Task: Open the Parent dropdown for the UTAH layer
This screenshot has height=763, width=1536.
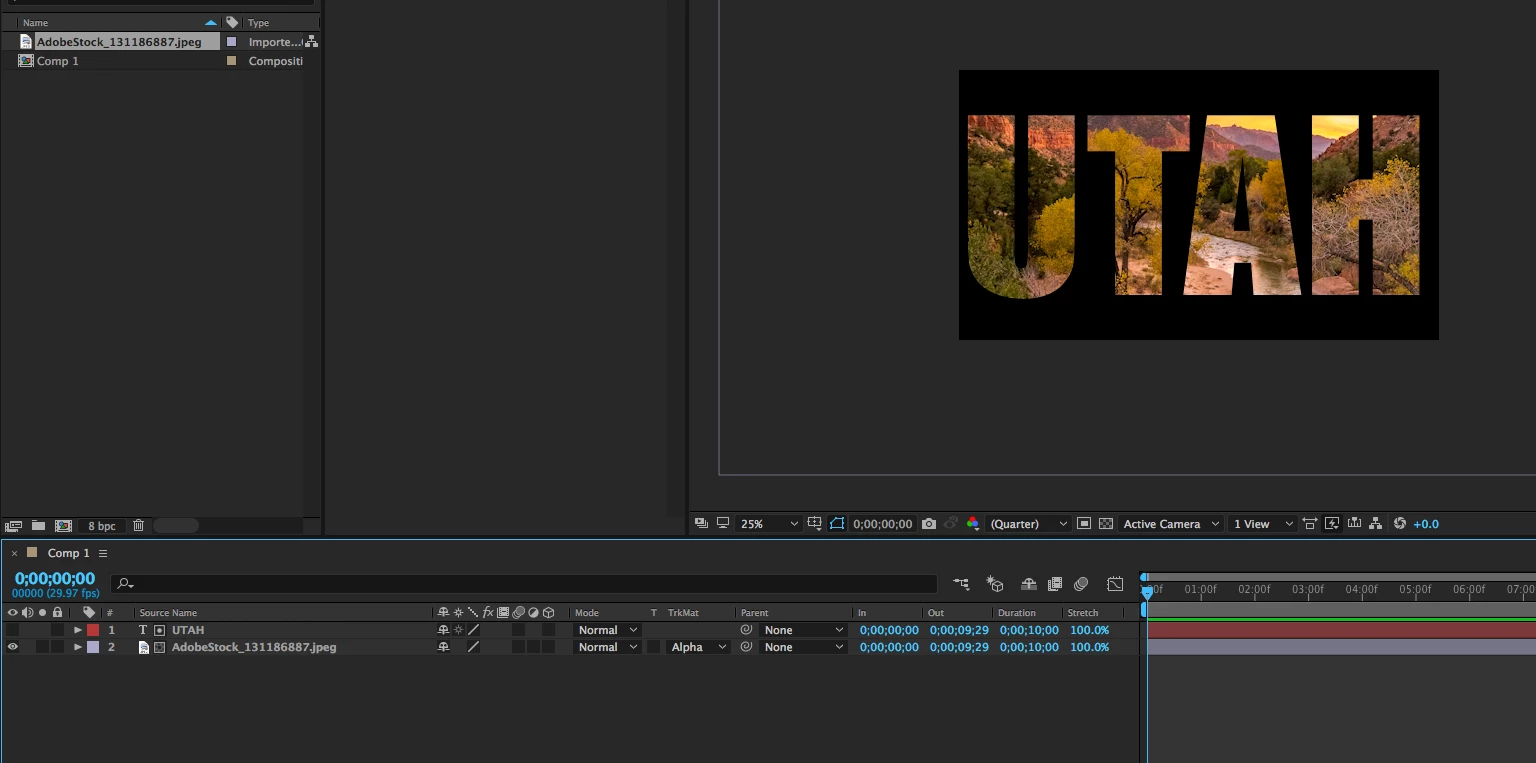Action: [804, 630]
